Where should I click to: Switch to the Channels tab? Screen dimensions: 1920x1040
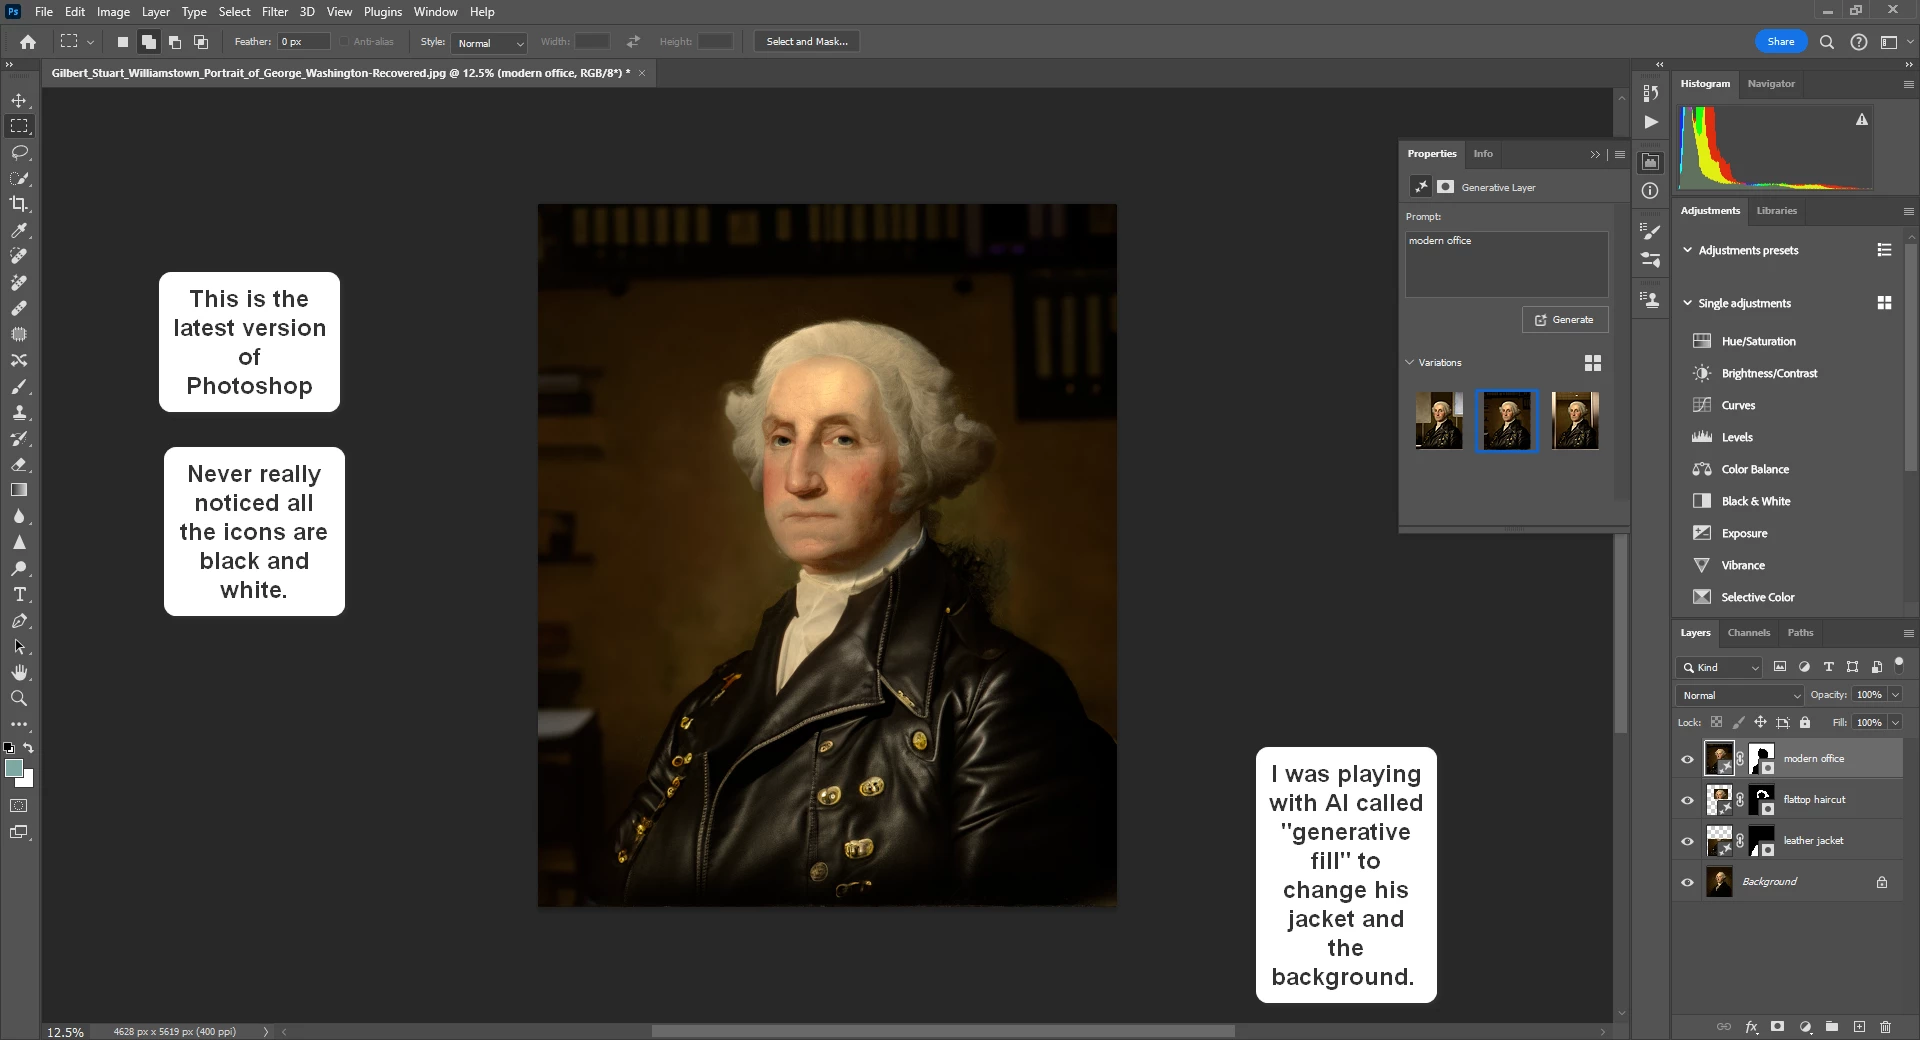(x=1749, y=633)
